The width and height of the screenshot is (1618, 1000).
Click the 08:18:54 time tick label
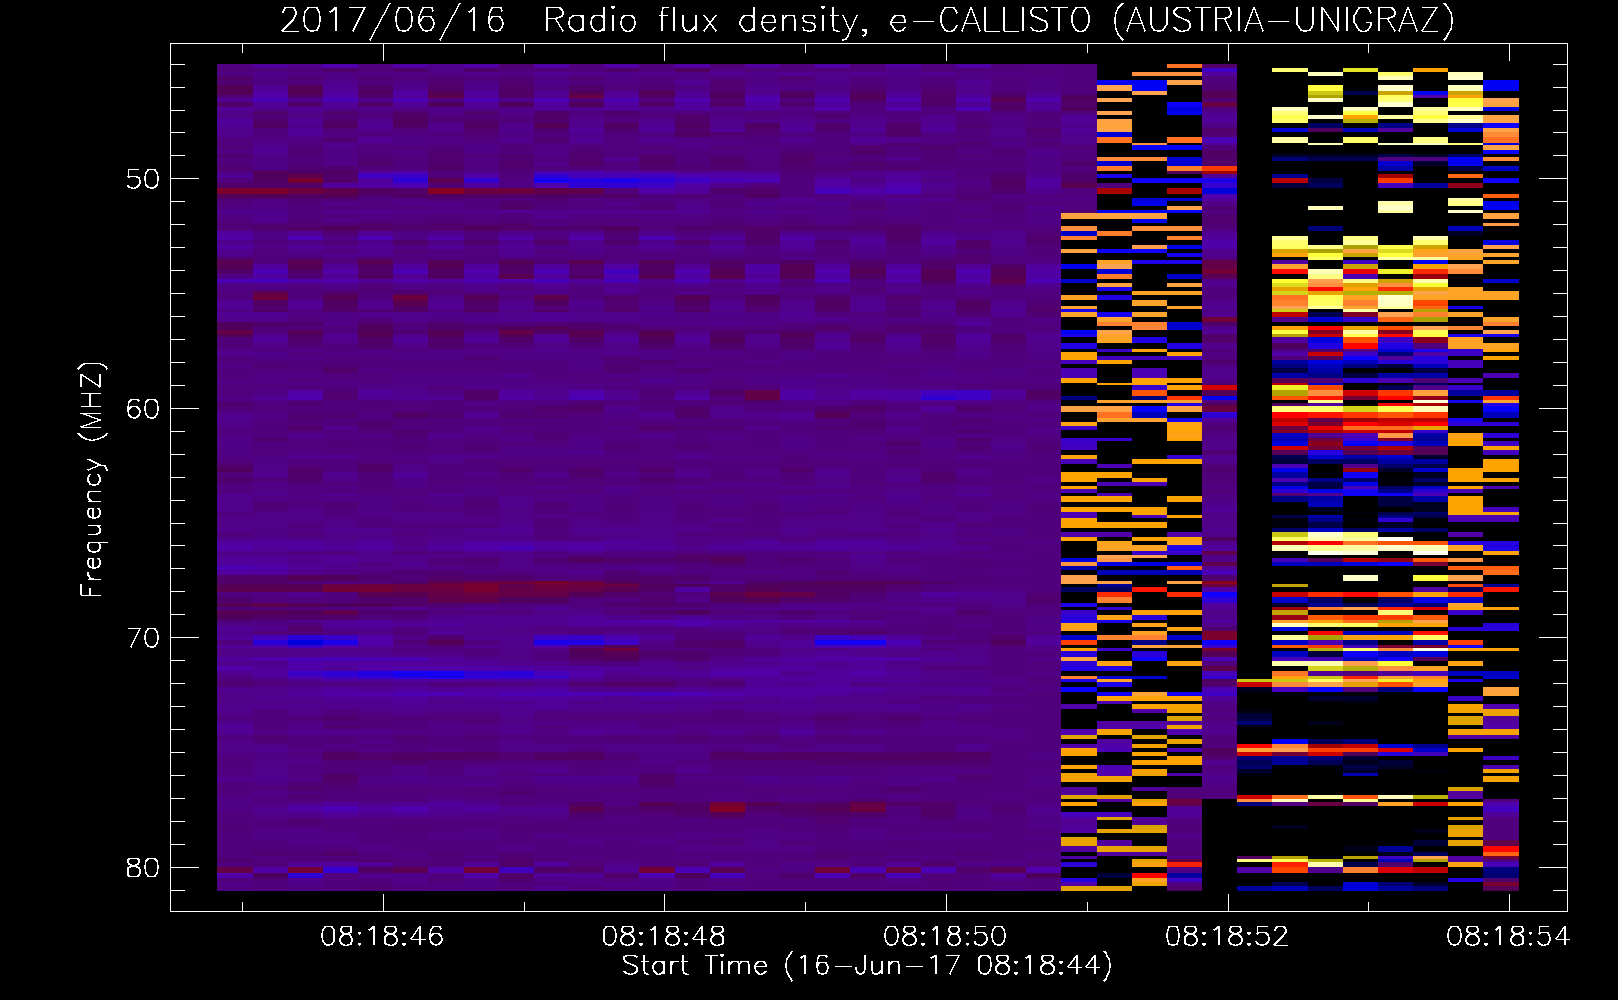click(1508, 937)
